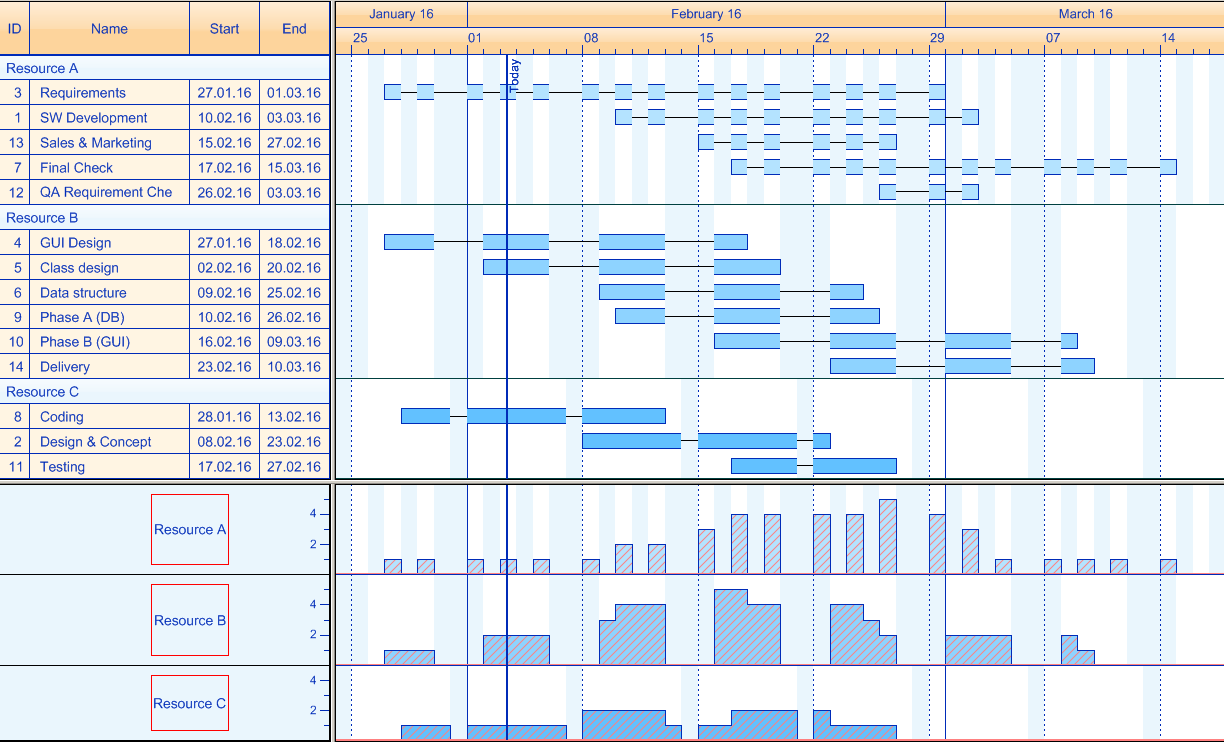The width and height of the screenshot is (1224, 742).
Task: Select the Class design task name
Action: 79,268
